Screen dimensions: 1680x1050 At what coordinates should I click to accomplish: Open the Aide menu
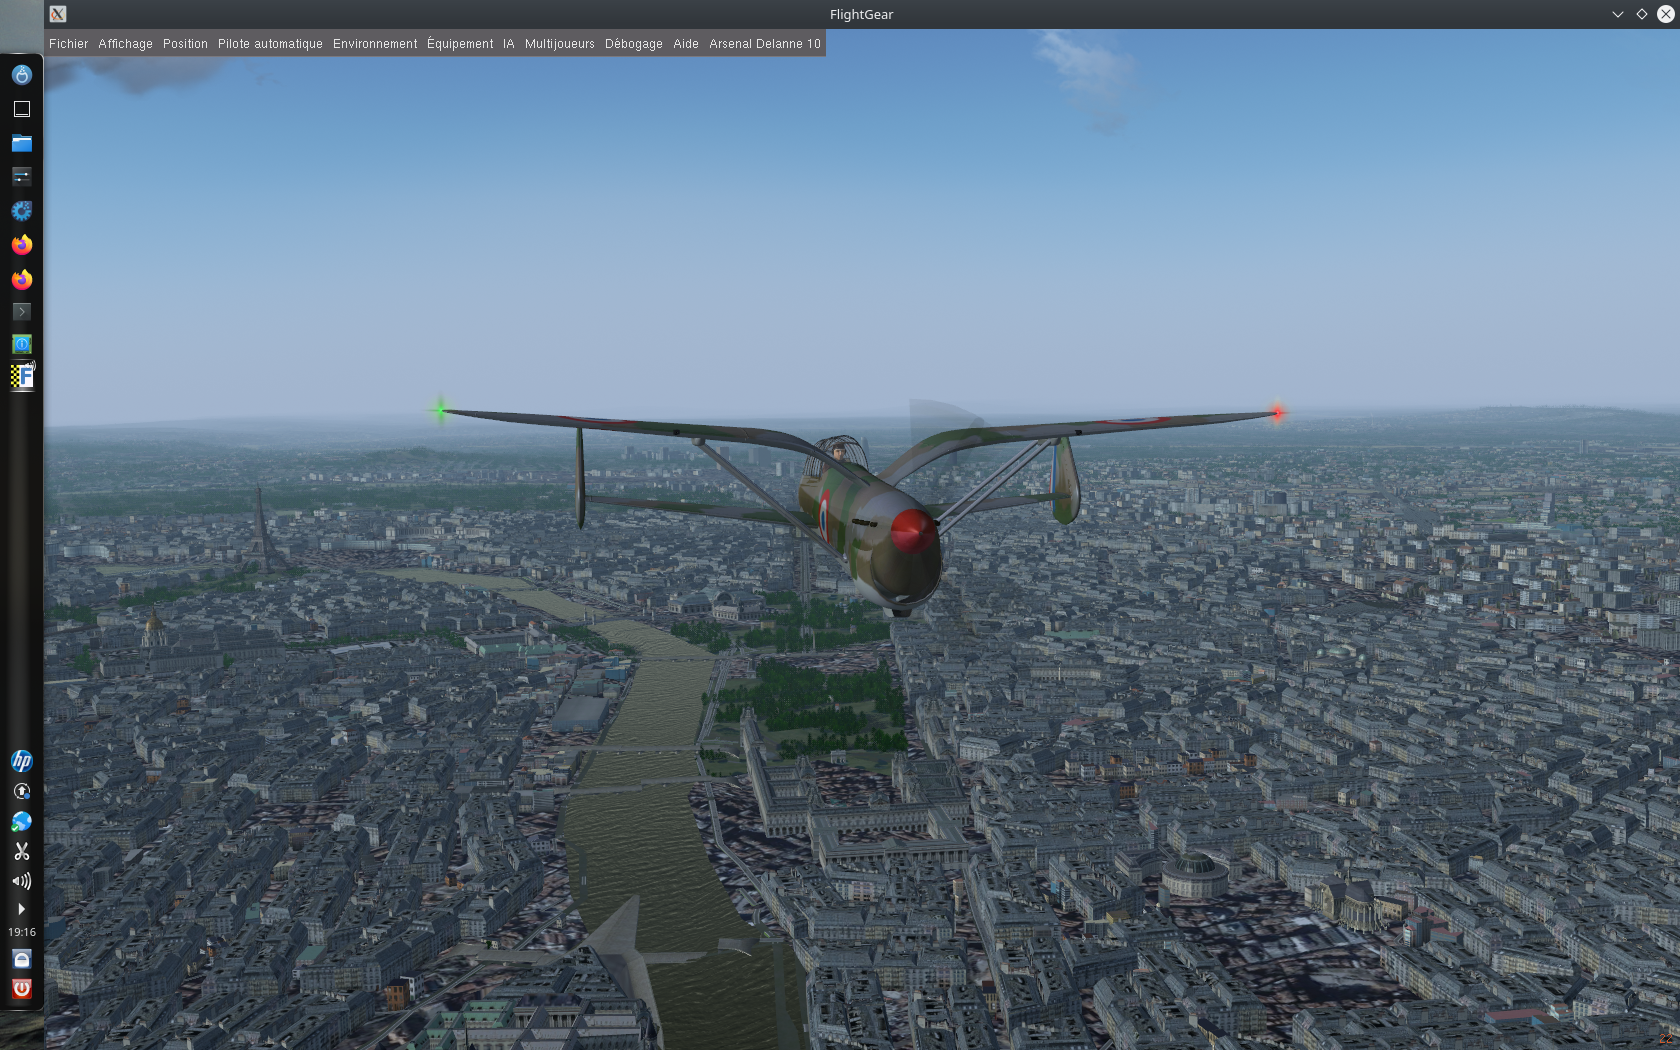click(x=686, y=44)
